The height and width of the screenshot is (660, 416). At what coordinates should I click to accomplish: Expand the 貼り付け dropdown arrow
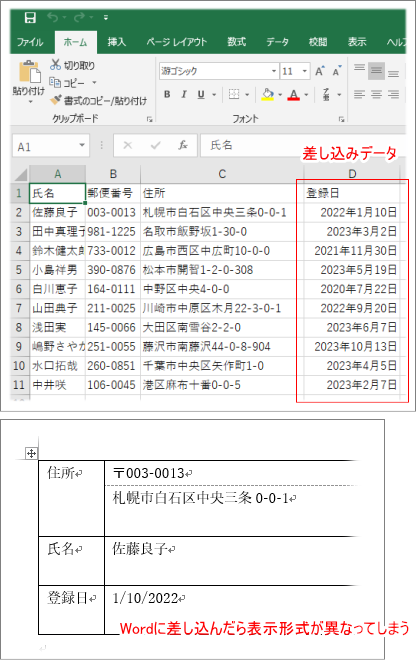pyautogui.click(x=30, y=102)
